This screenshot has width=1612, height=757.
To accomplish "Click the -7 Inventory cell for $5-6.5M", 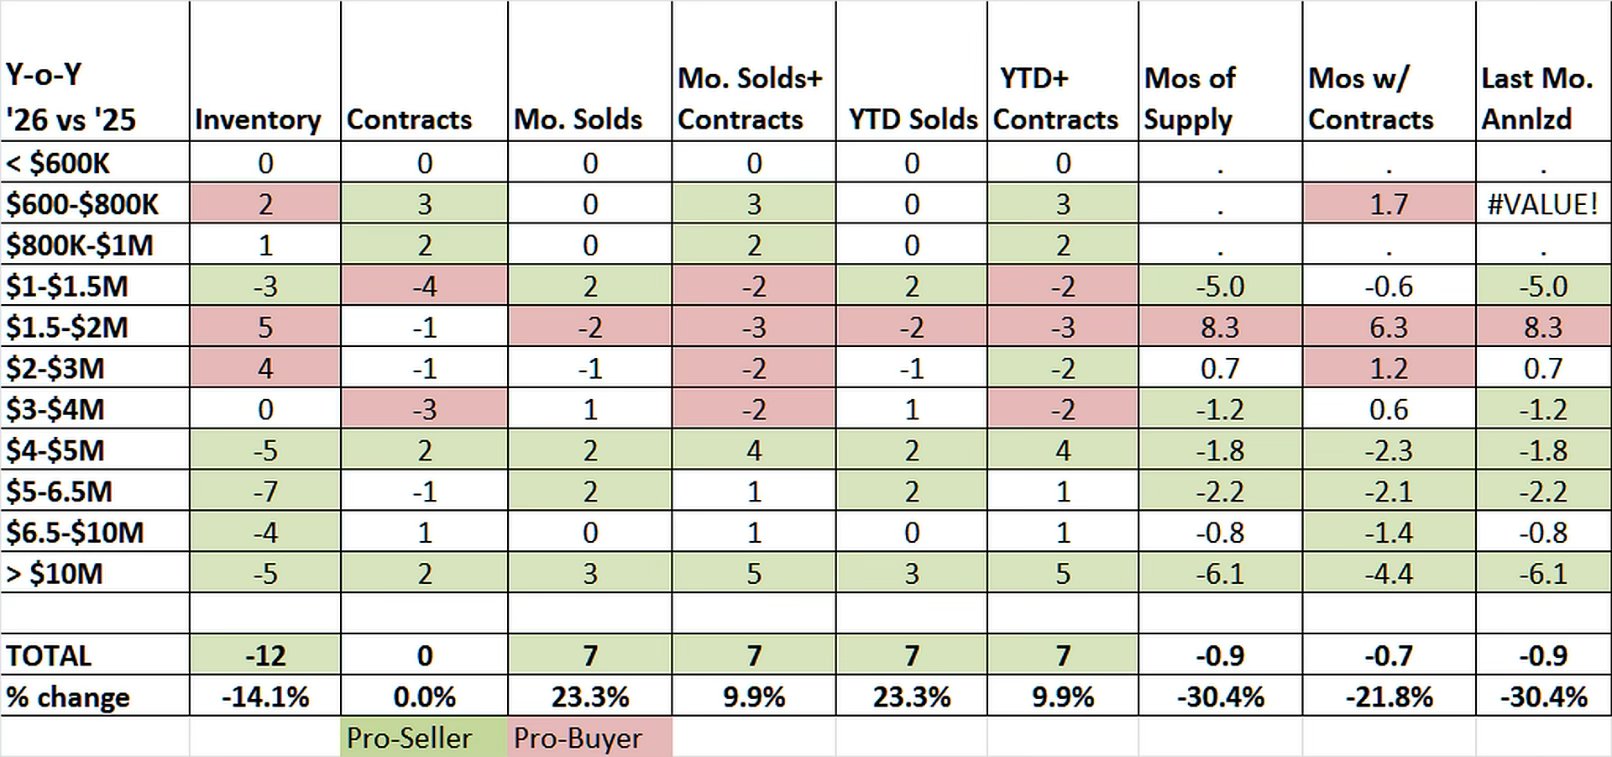I will click(x=265, y=491).
